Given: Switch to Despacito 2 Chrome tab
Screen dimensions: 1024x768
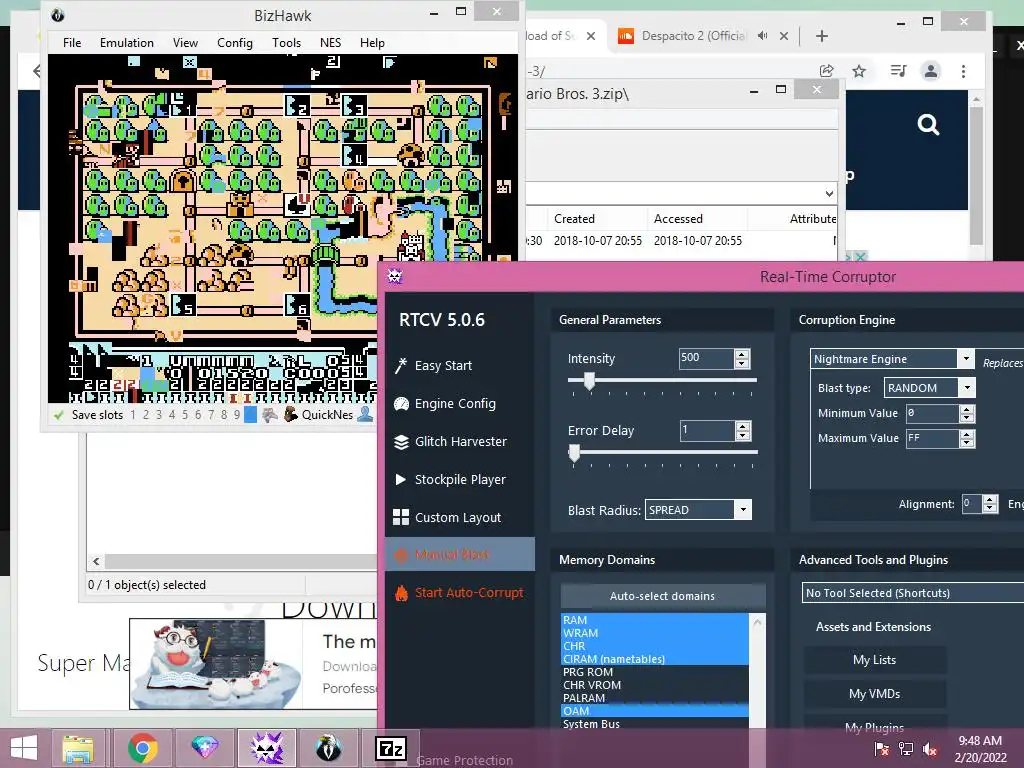Looking at the screenshot, I should point(692,36).
